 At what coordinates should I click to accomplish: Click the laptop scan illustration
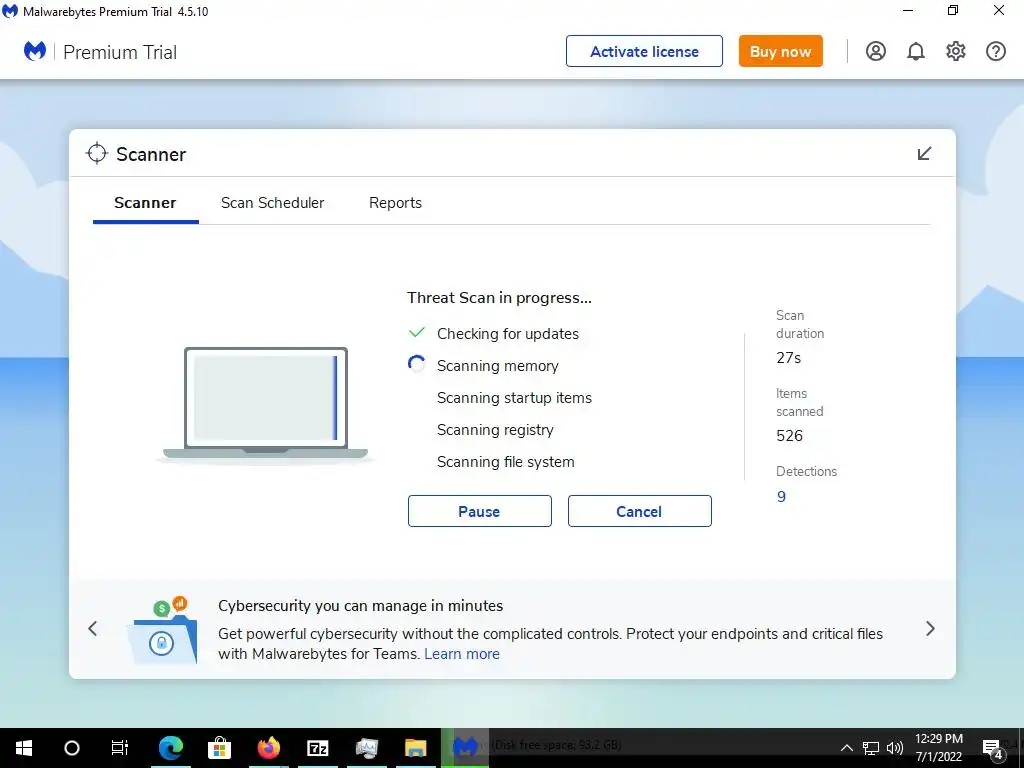[265, 404]
